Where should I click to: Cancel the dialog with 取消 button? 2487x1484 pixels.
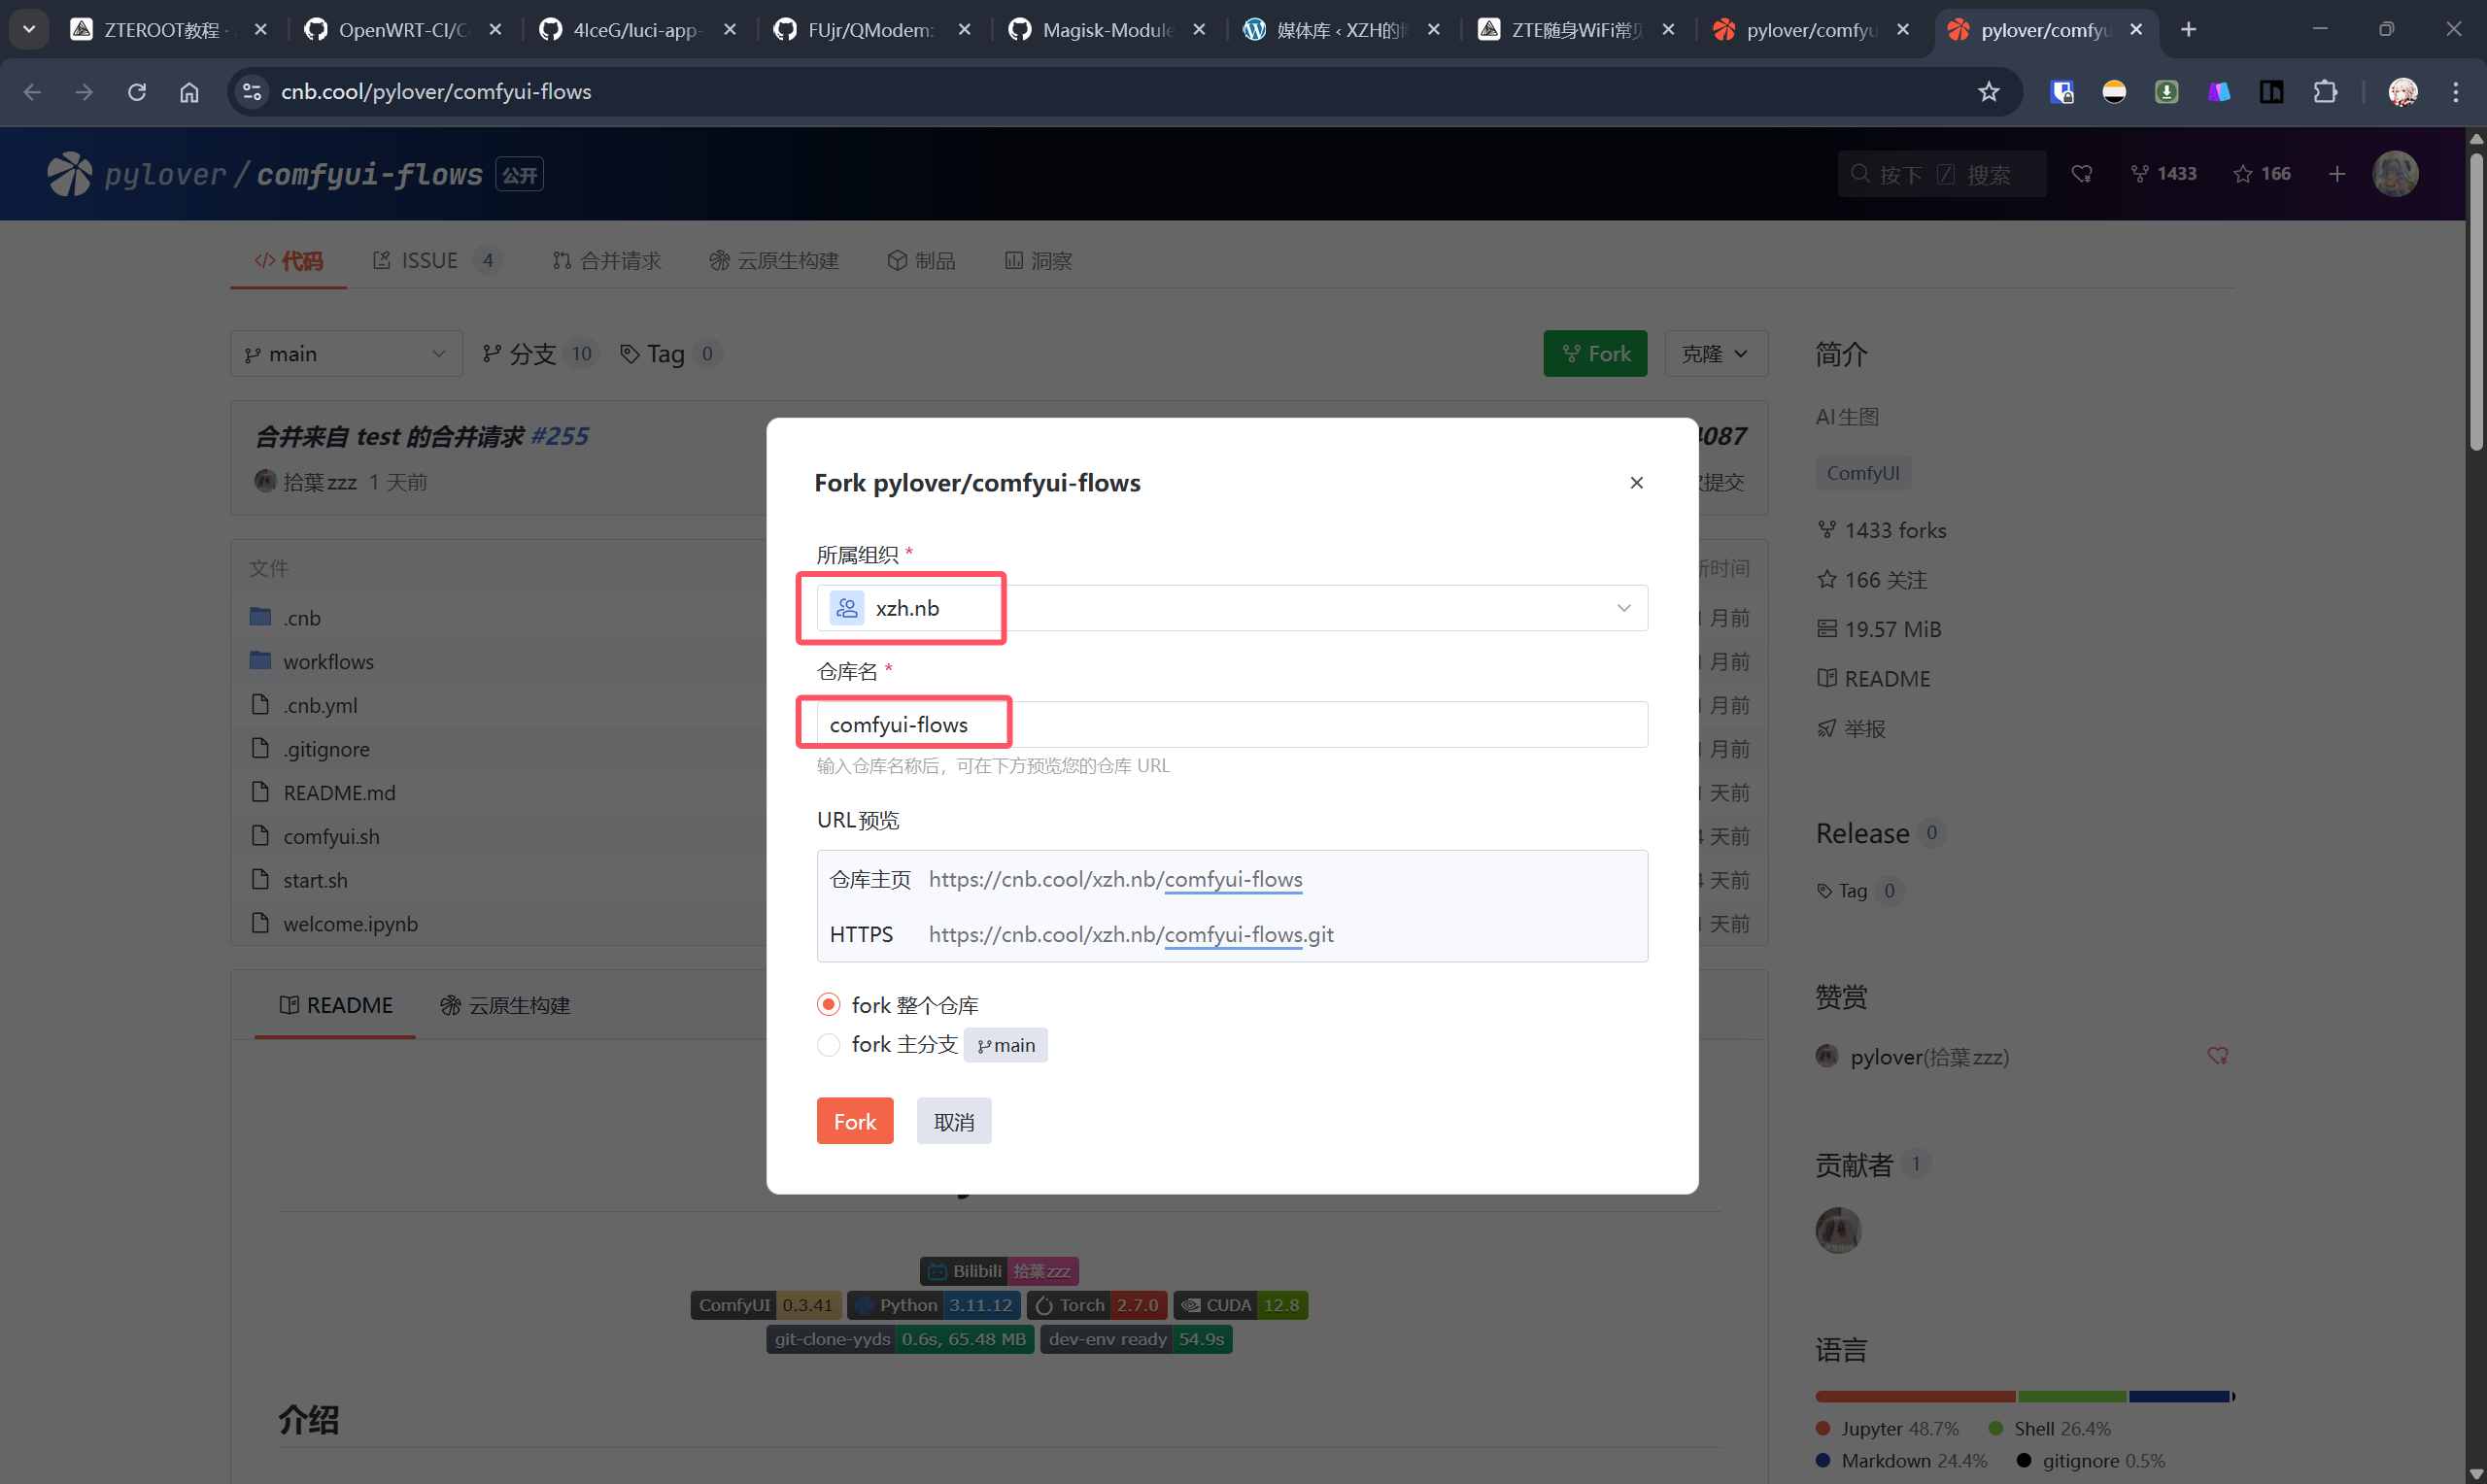[x=953, y=1121]
